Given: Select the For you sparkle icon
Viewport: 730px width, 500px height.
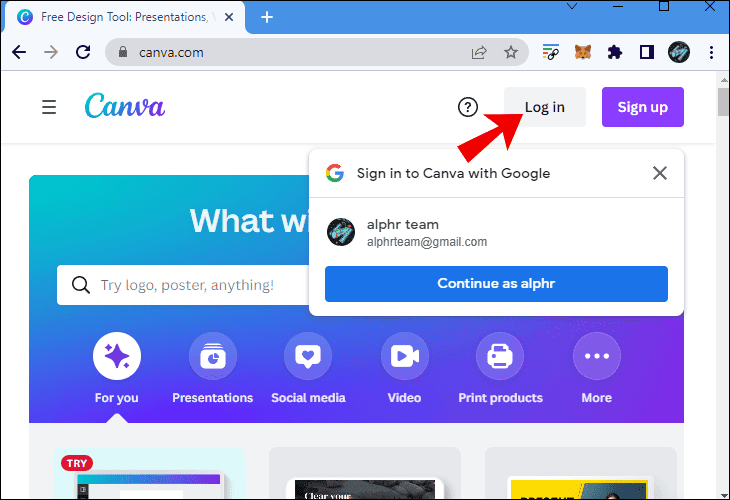Looking at the screenshot, I should point(117,356).
